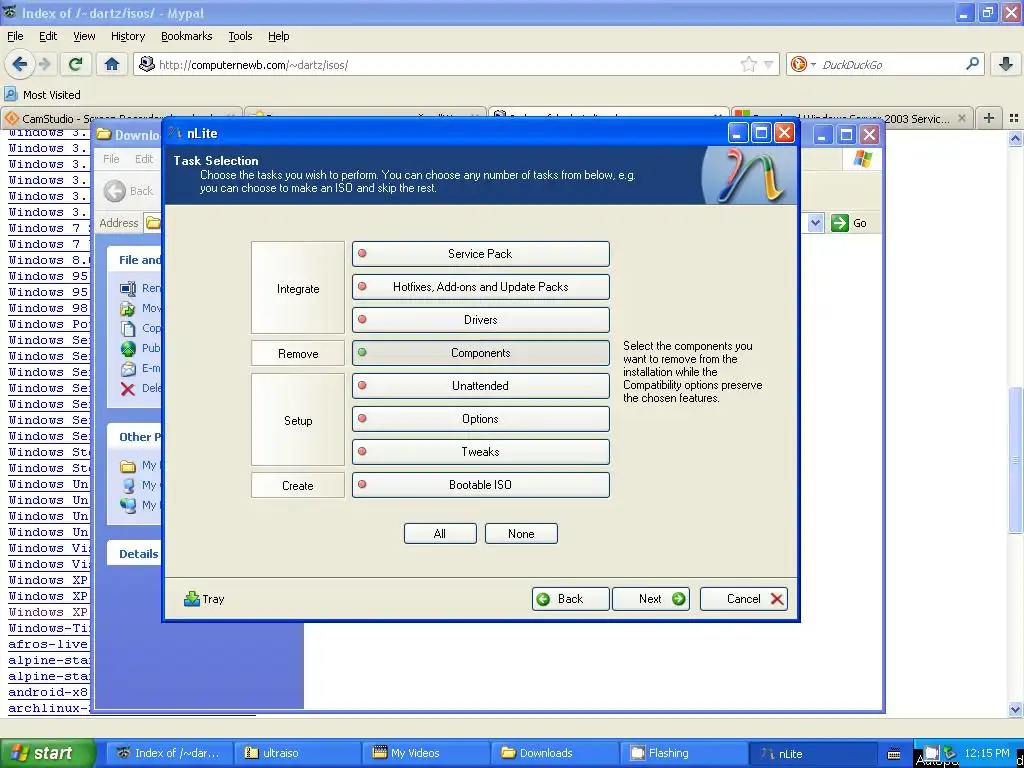The image size is (1024, 768).
Task: Deselect the Components task button
Action: (x=481, y=353)
